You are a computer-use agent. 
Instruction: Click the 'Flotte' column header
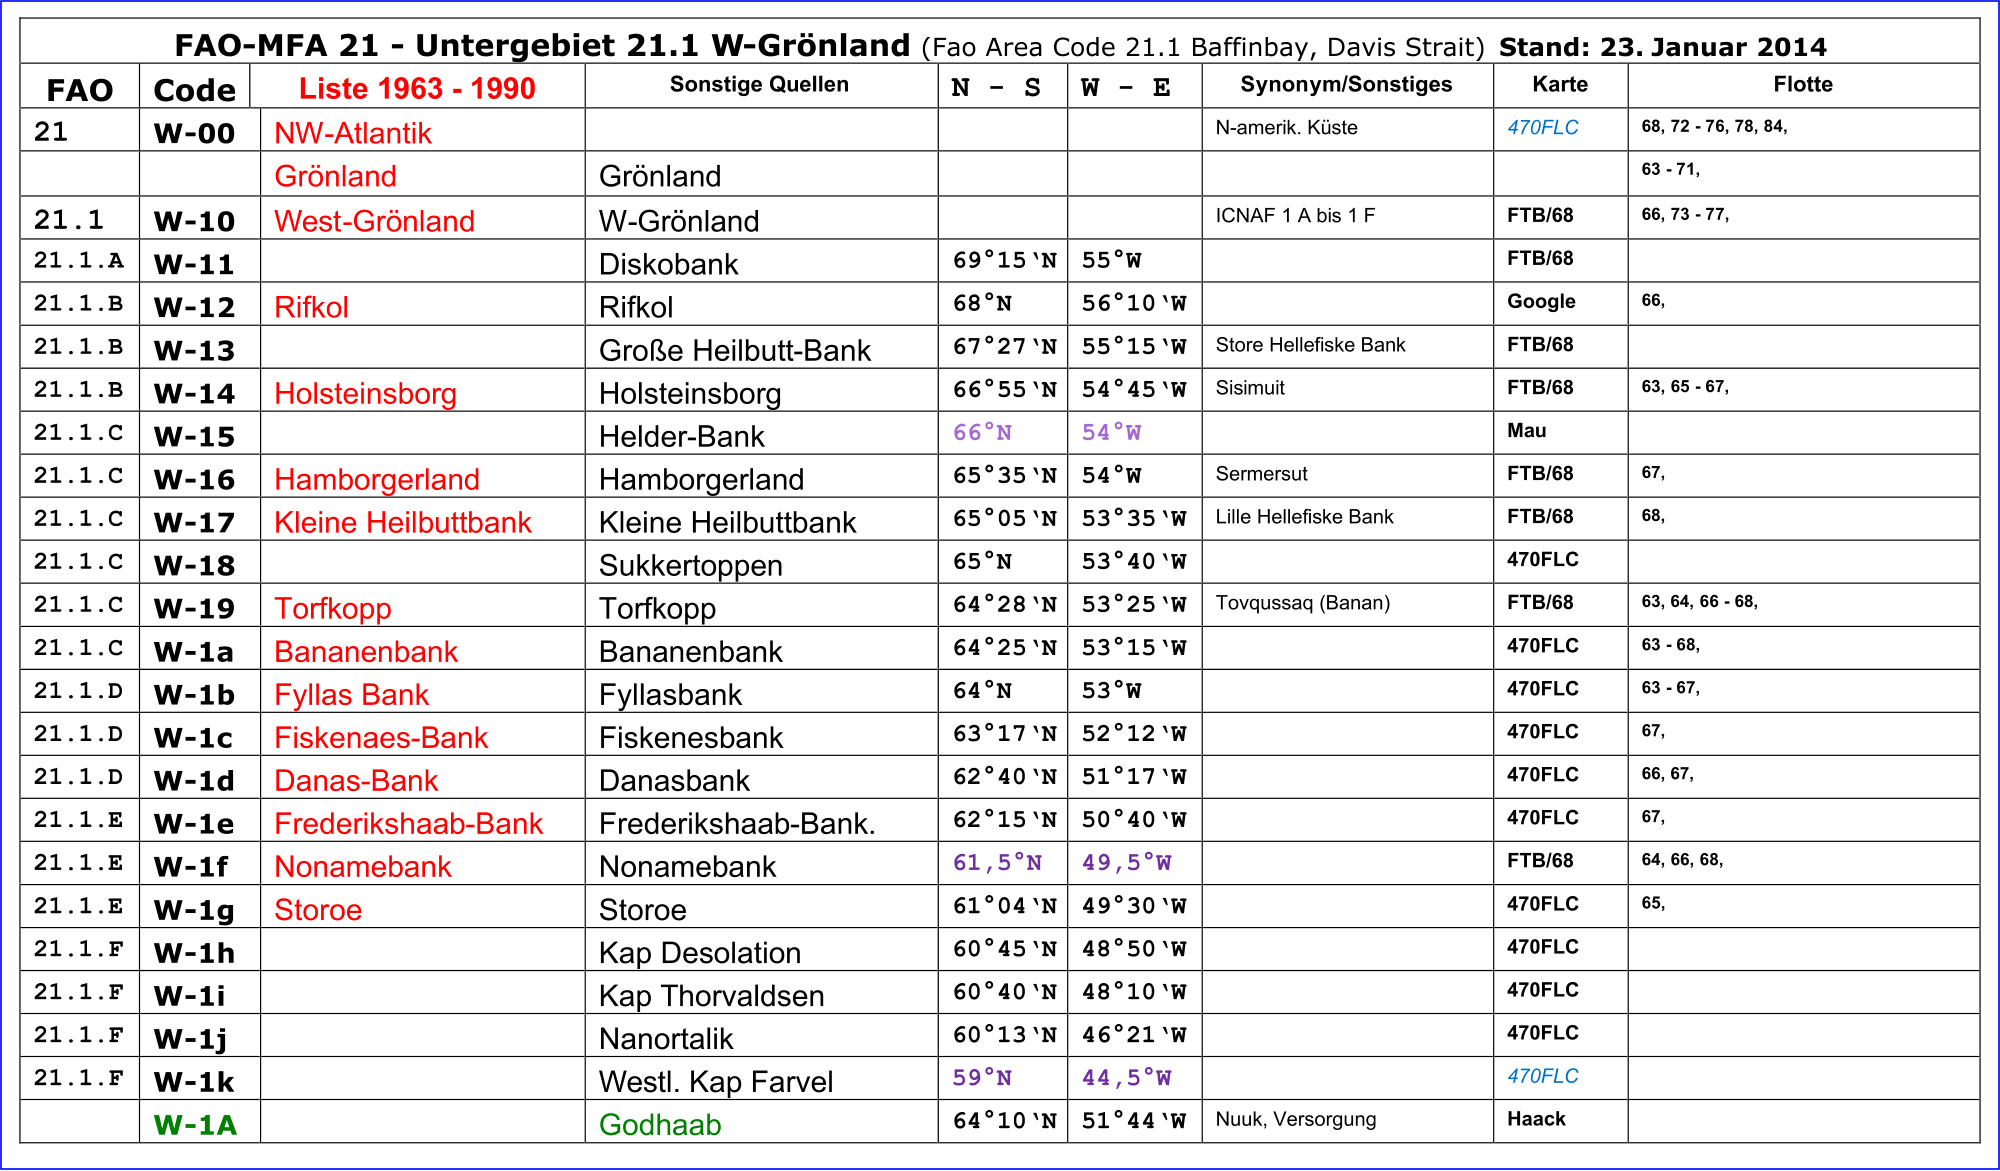tap(1803, 84)
